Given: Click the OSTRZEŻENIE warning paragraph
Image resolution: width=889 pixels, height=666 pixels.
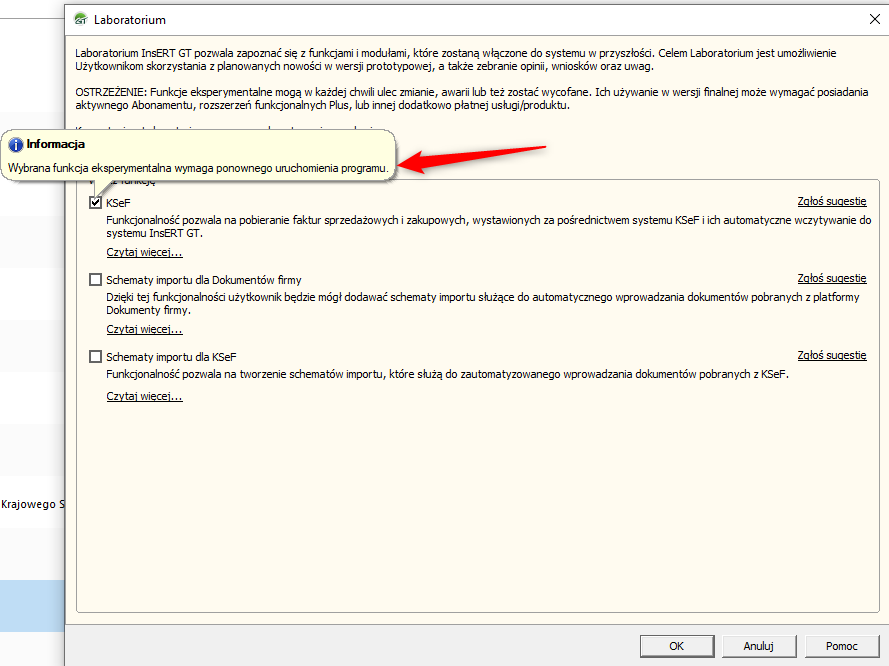Looking at the screenshot, I should click(472, 99).
